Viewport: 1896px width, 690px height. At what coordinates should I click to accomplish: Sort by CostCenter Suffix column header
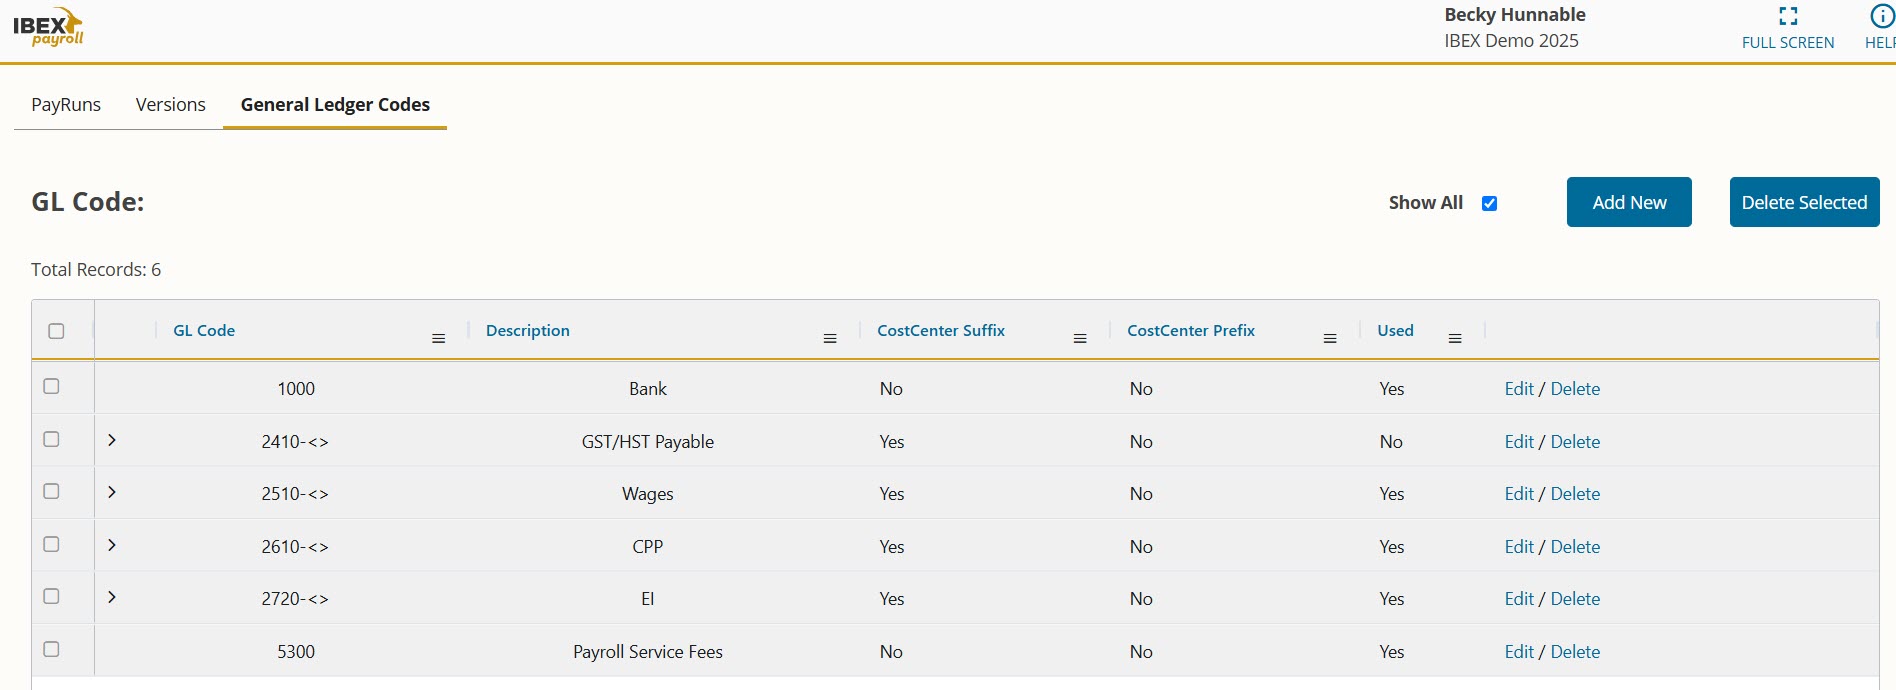(x=940, y=330)
